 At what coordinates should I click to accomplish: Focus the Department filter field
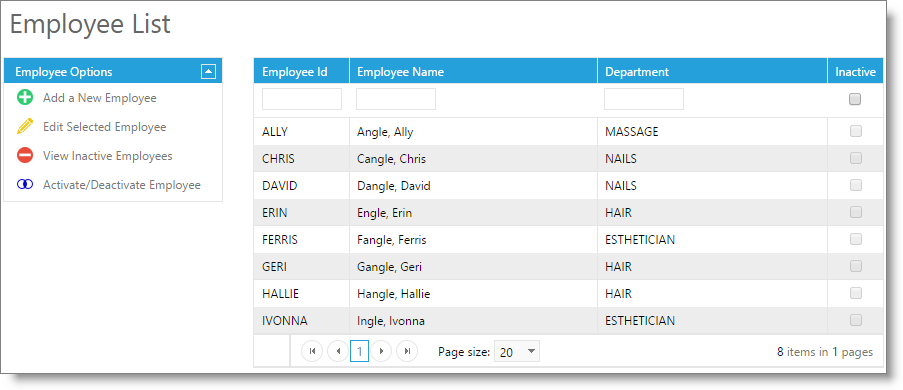(644, 99)
